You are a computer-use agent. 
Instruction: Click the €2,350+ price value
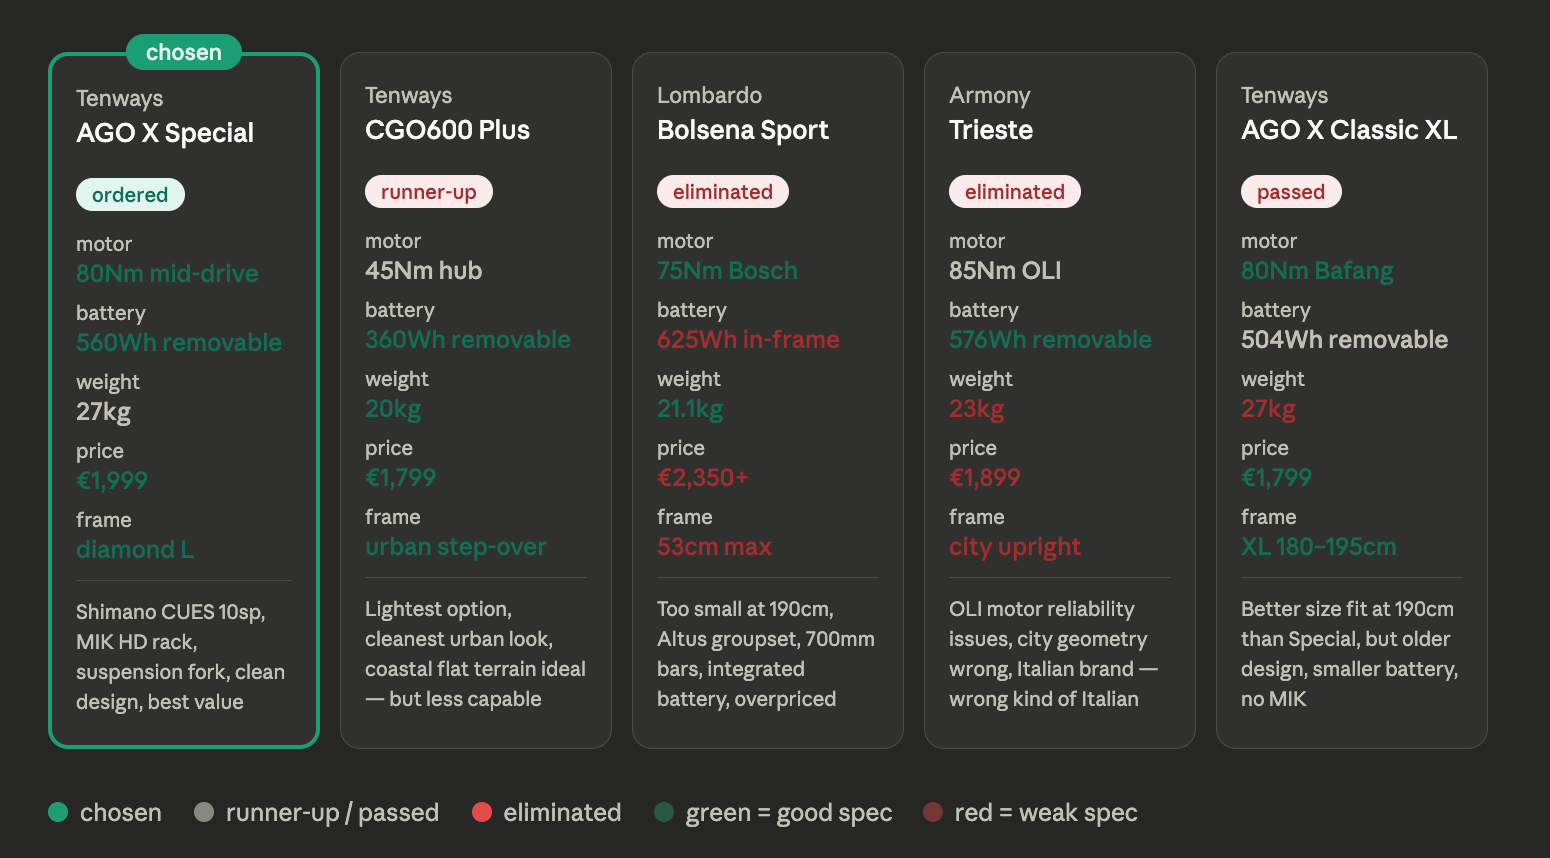[x=703, y=478]
